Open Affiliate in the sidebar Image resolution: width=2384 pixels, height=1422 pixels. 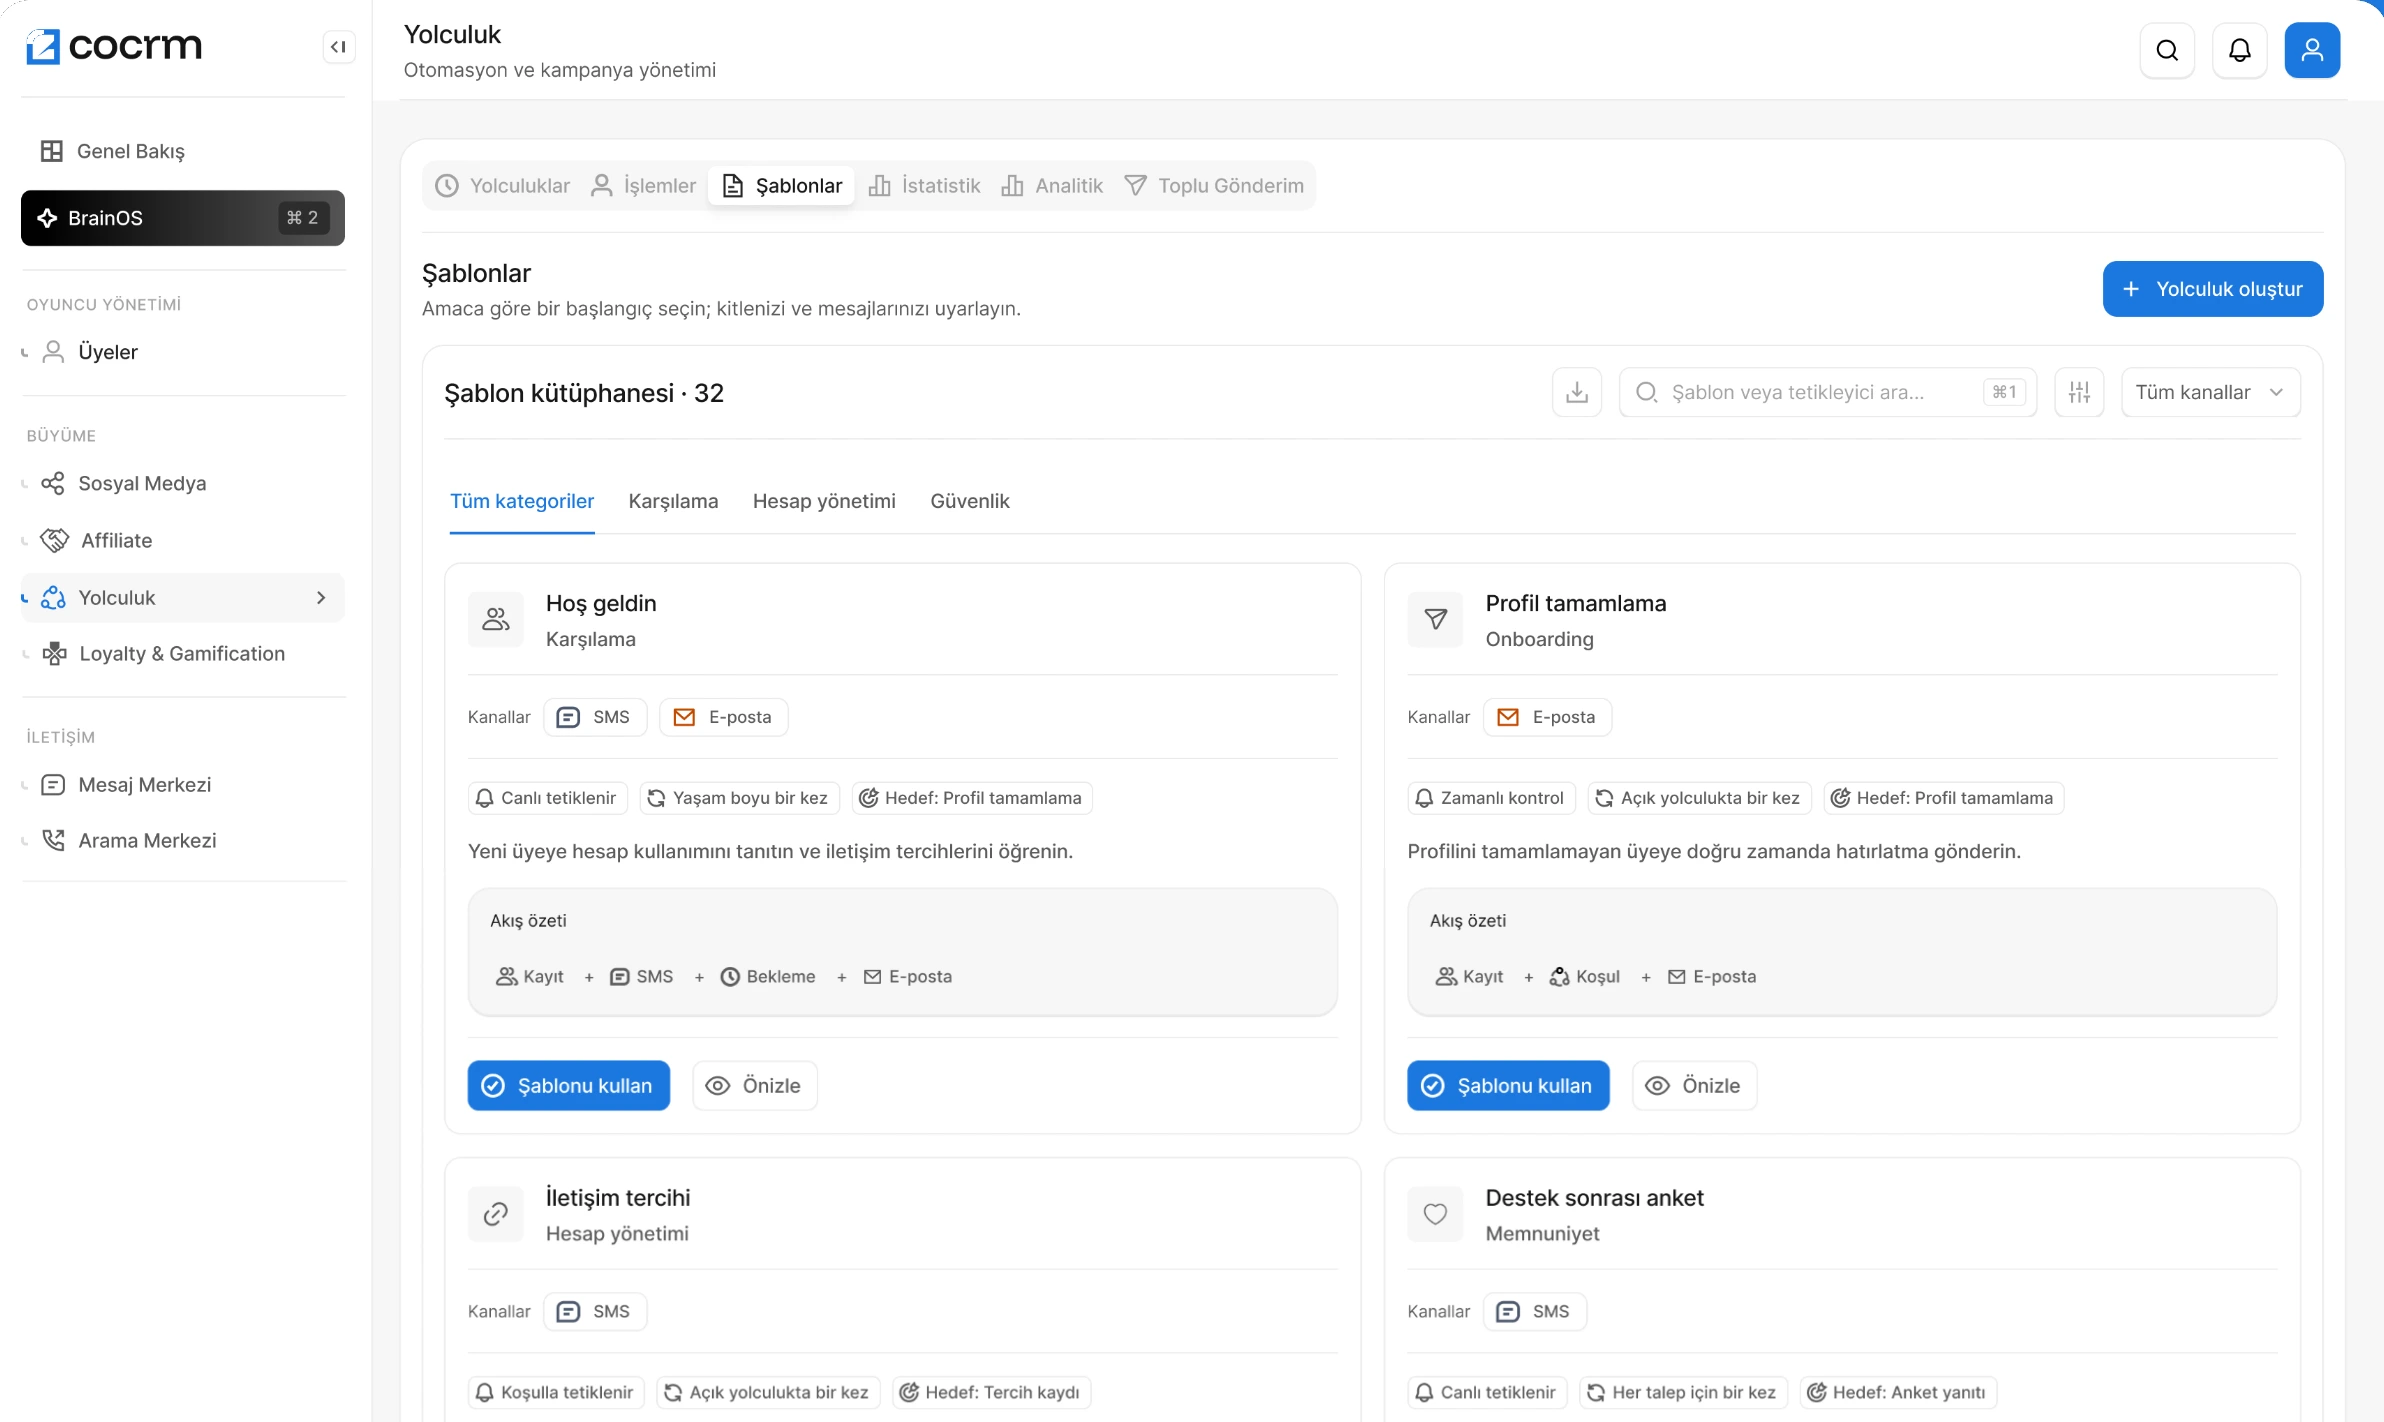(x=183, y=541)
